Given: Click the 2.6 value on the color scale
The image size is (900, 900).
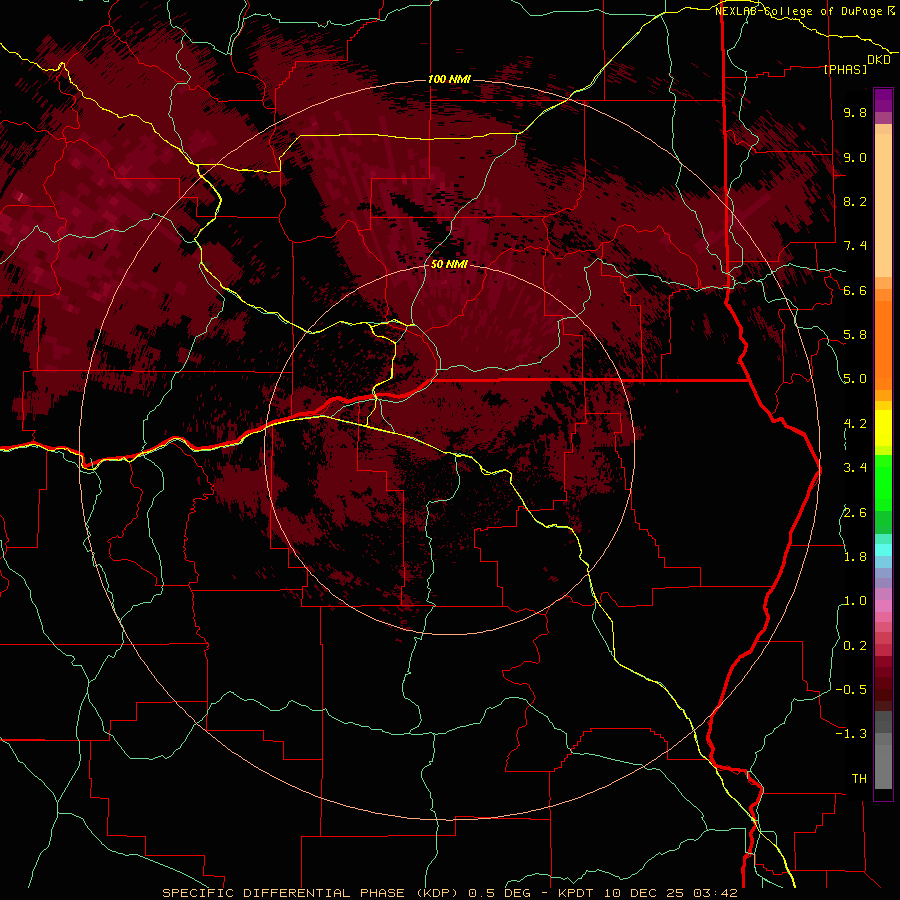Looking at the screenshot, I should [x=855, y=513].
